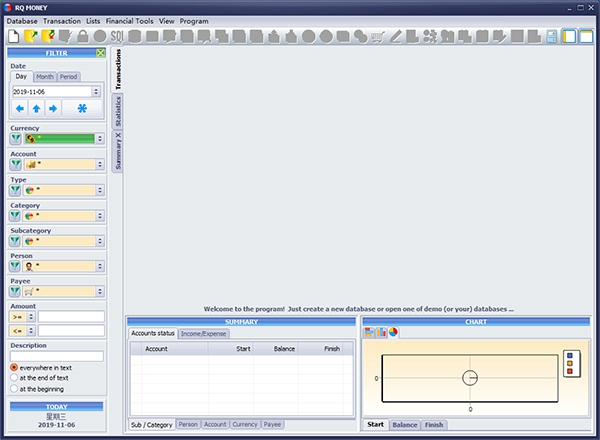600x440 pixels.
Task: Select 'everywhere in text' radio option
Action: point(14,367)
